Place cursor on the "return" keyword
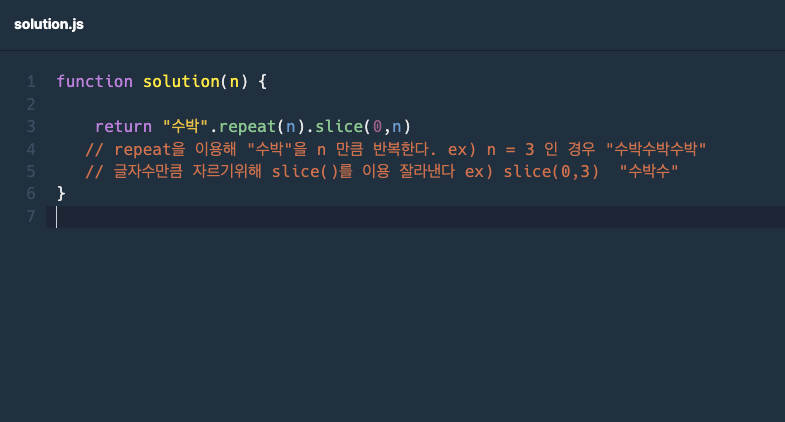785x422 pixels. (x=124, y=126)
